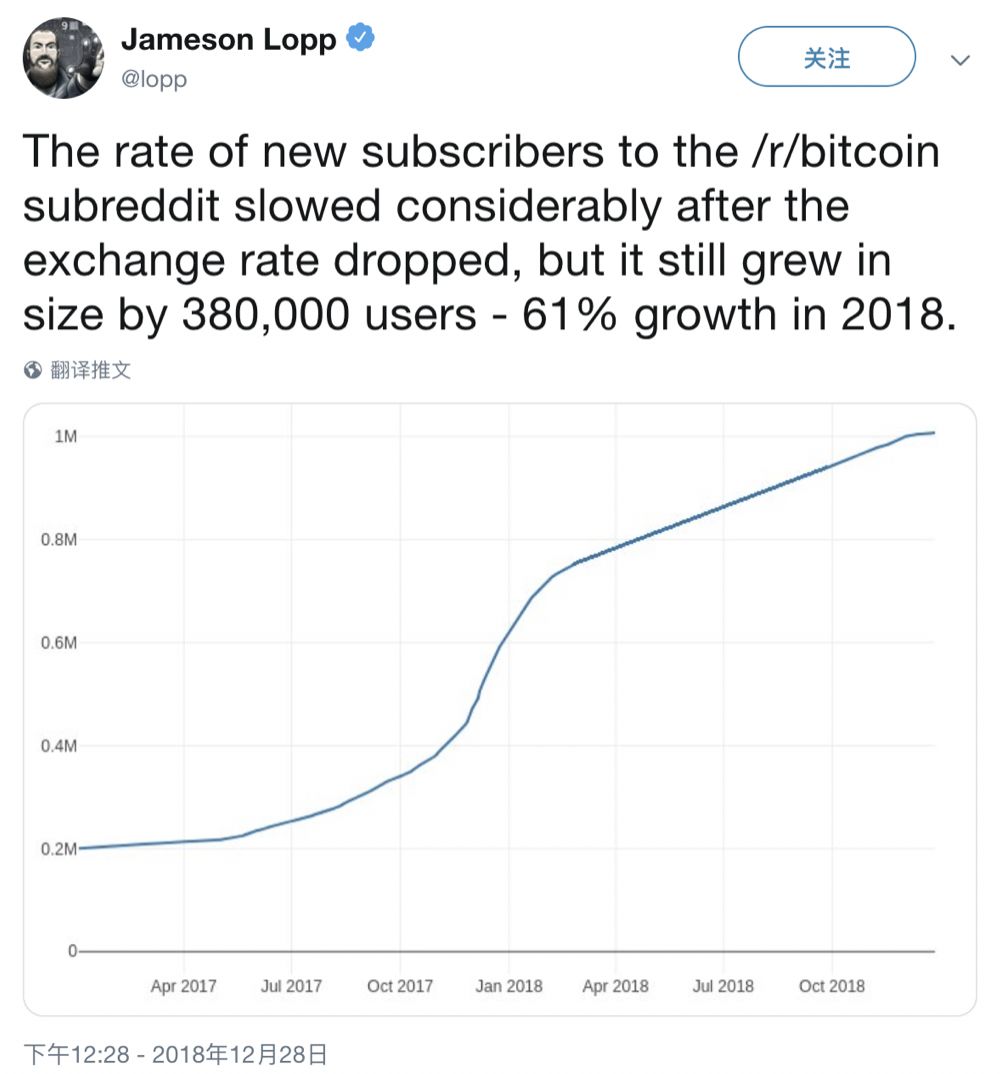Select the Jul 2018 x-axis label
1002x1074 pixels.
click(x=723, y=986)
